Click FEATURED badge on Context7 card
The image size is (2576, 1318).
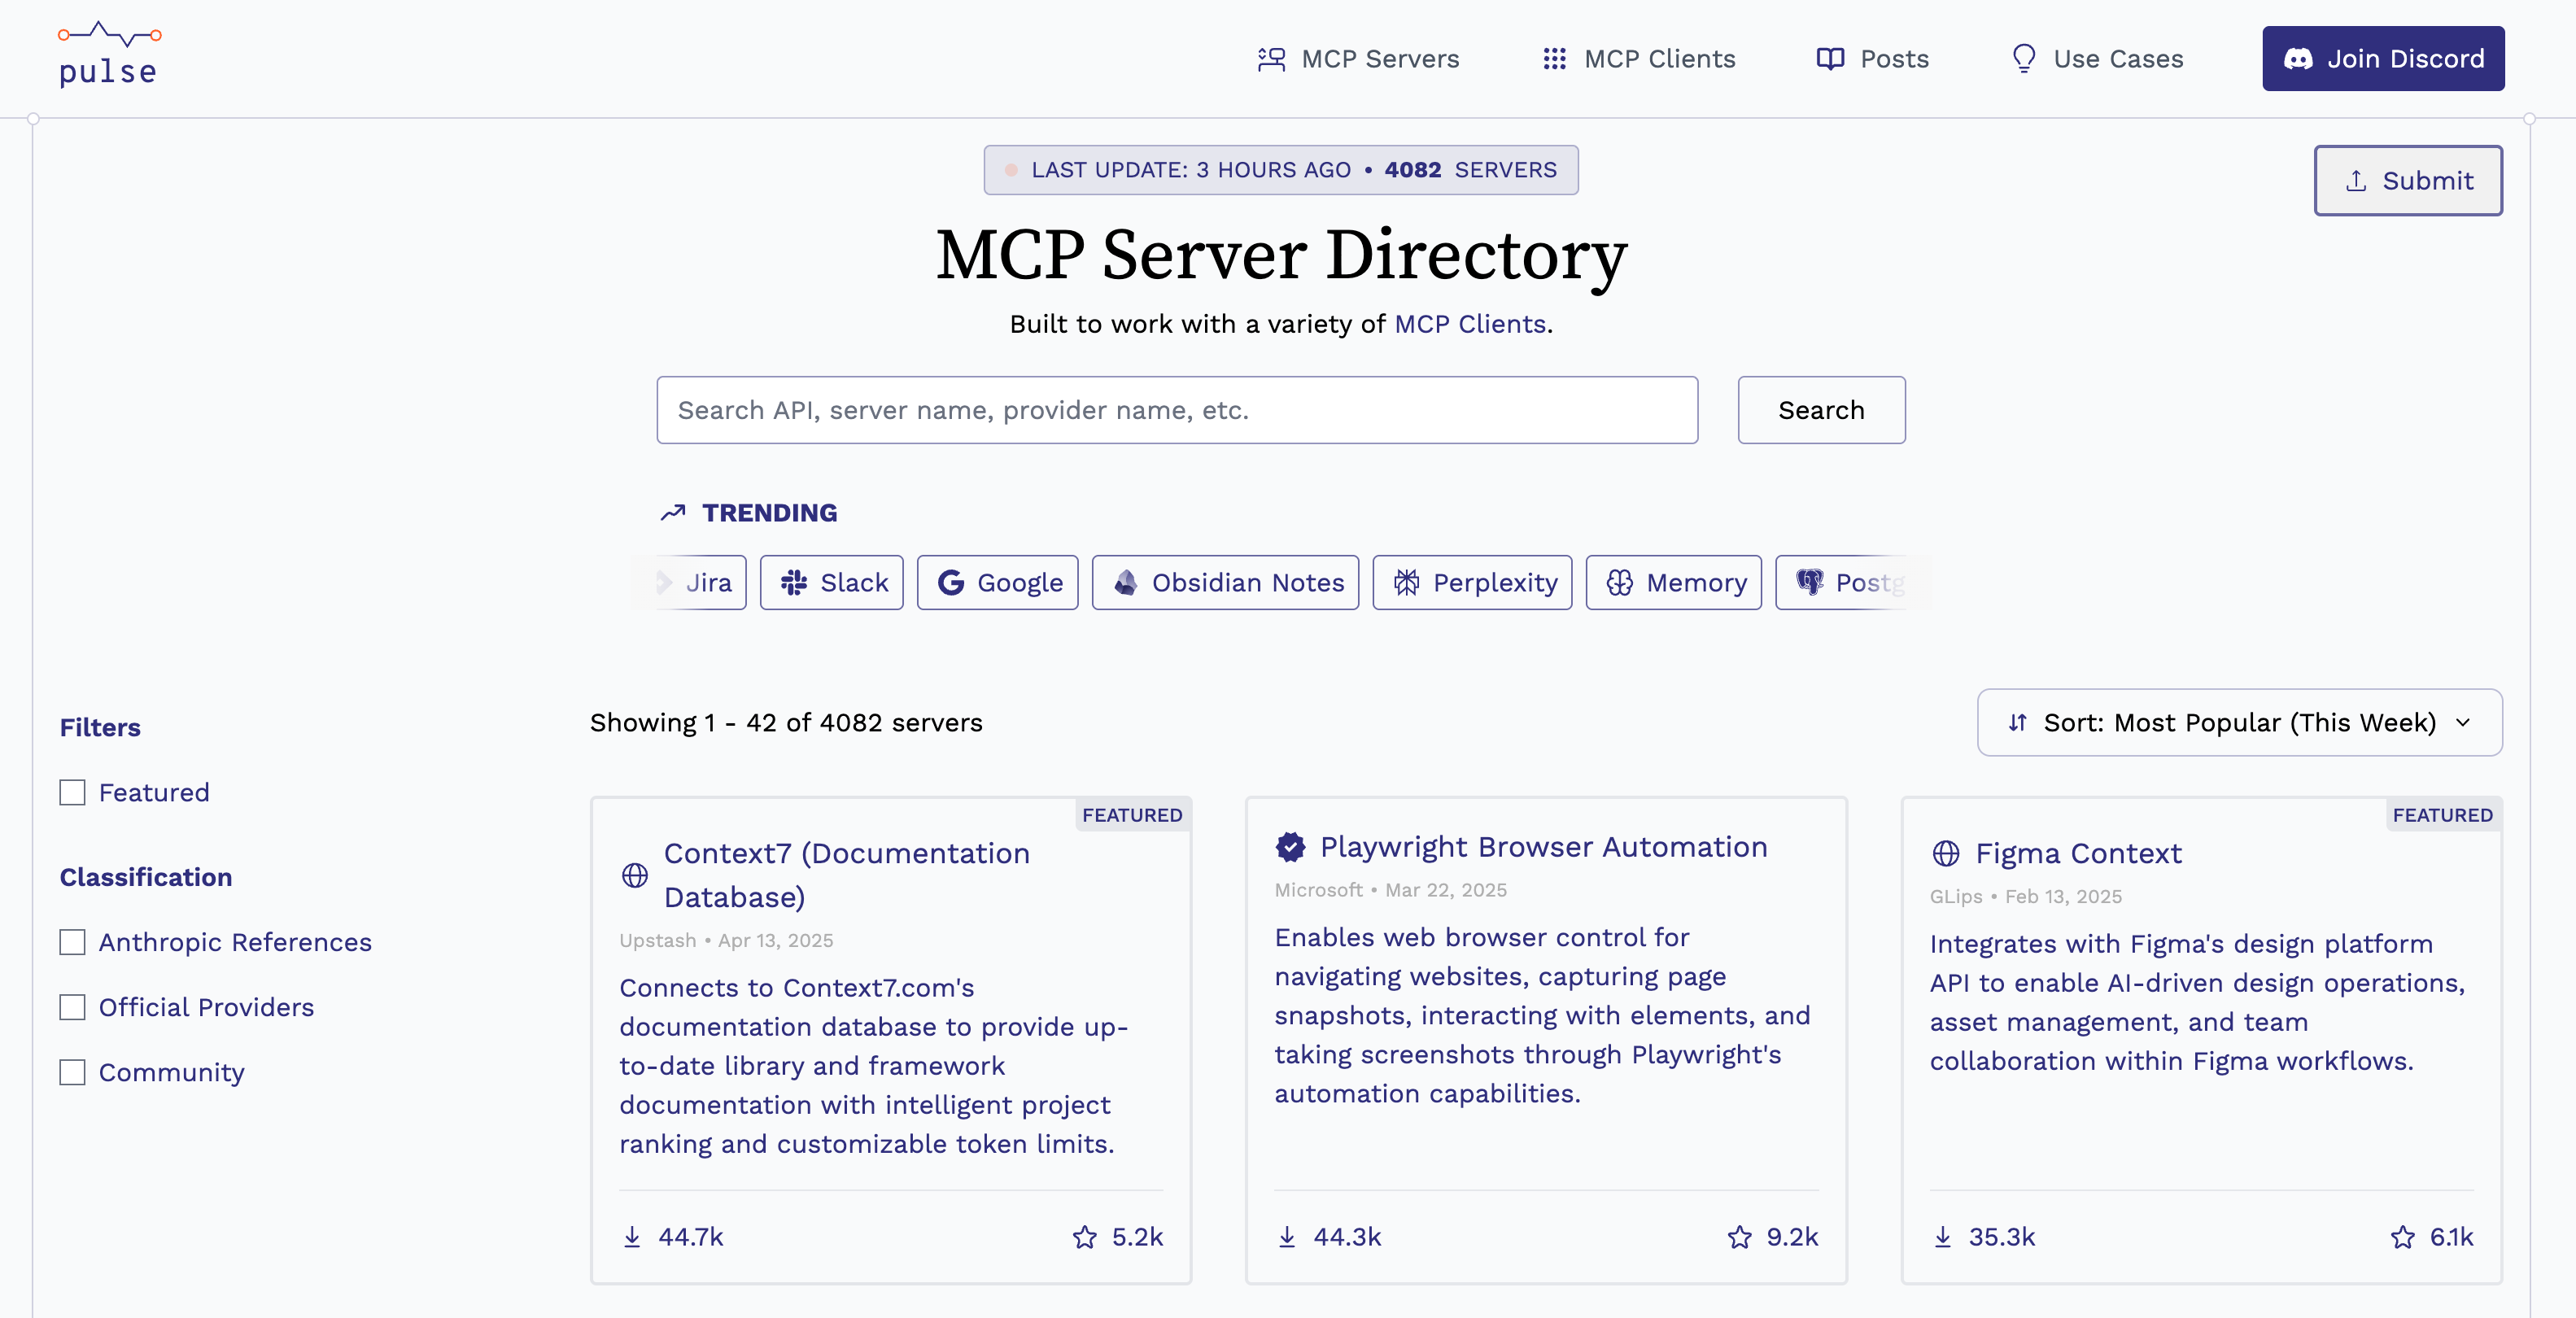(x=1132, y=815)
